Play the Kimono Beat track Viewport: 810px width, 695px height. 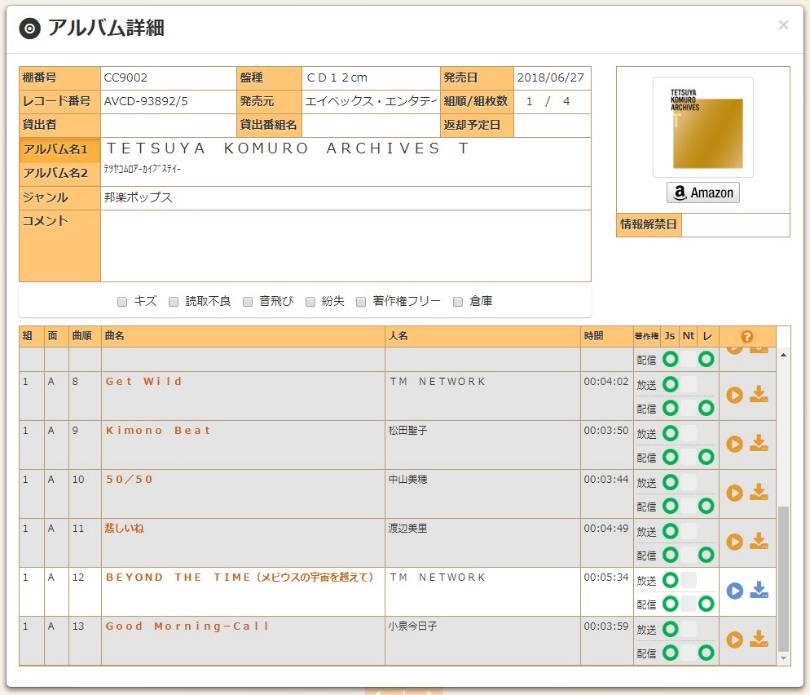734,444
